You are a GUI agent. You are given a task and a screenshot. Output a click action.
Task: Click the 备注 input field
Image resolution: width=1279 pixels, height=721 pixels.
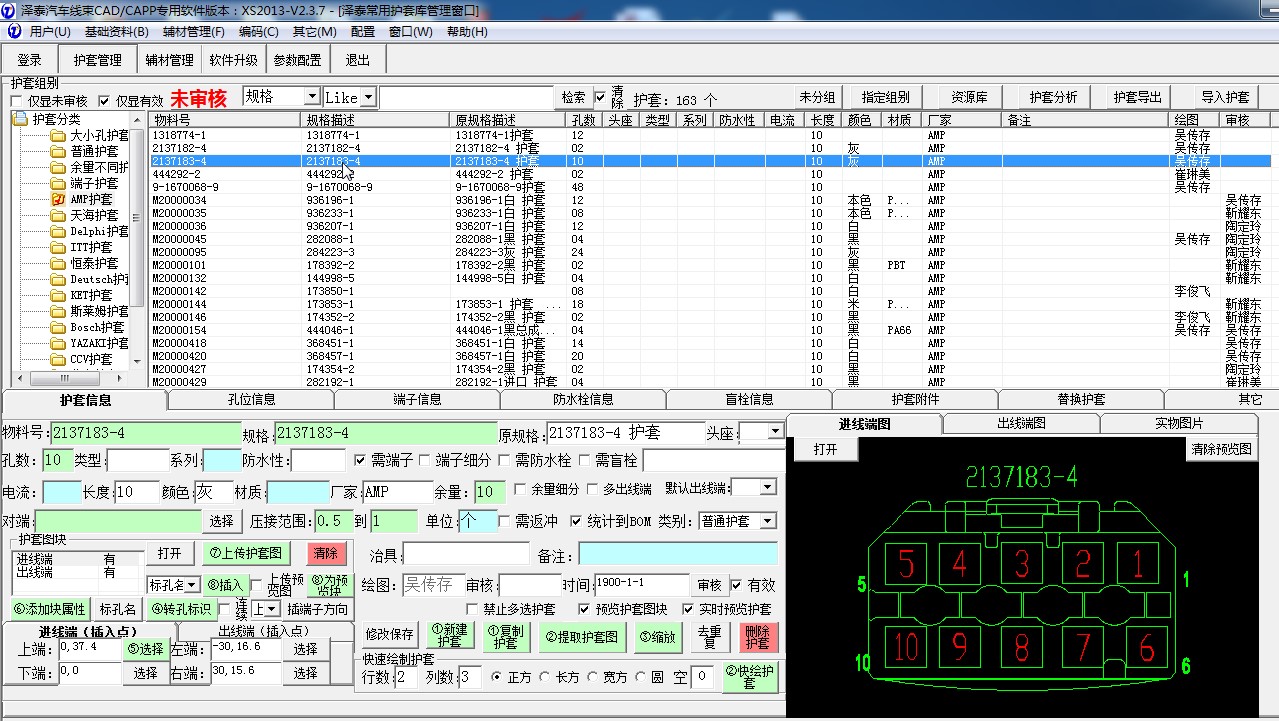(677, 553)
